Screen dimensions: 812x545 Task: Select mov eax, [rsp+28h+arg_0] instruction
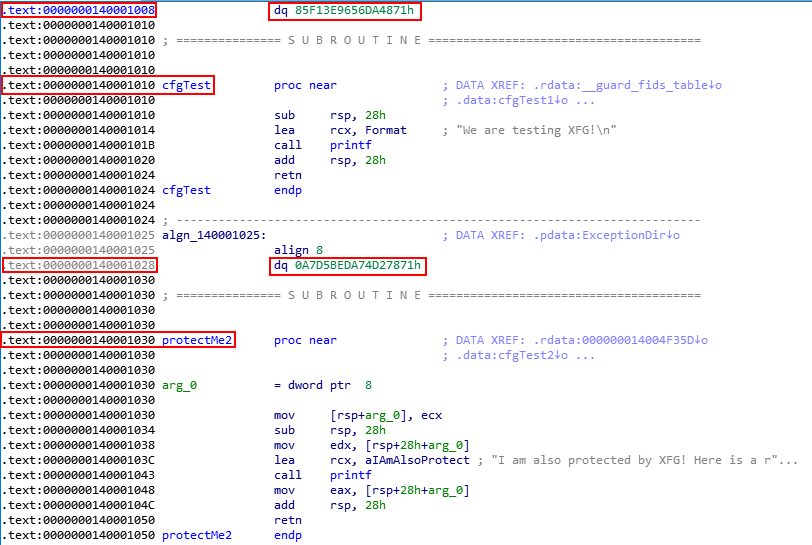(372, 491)
